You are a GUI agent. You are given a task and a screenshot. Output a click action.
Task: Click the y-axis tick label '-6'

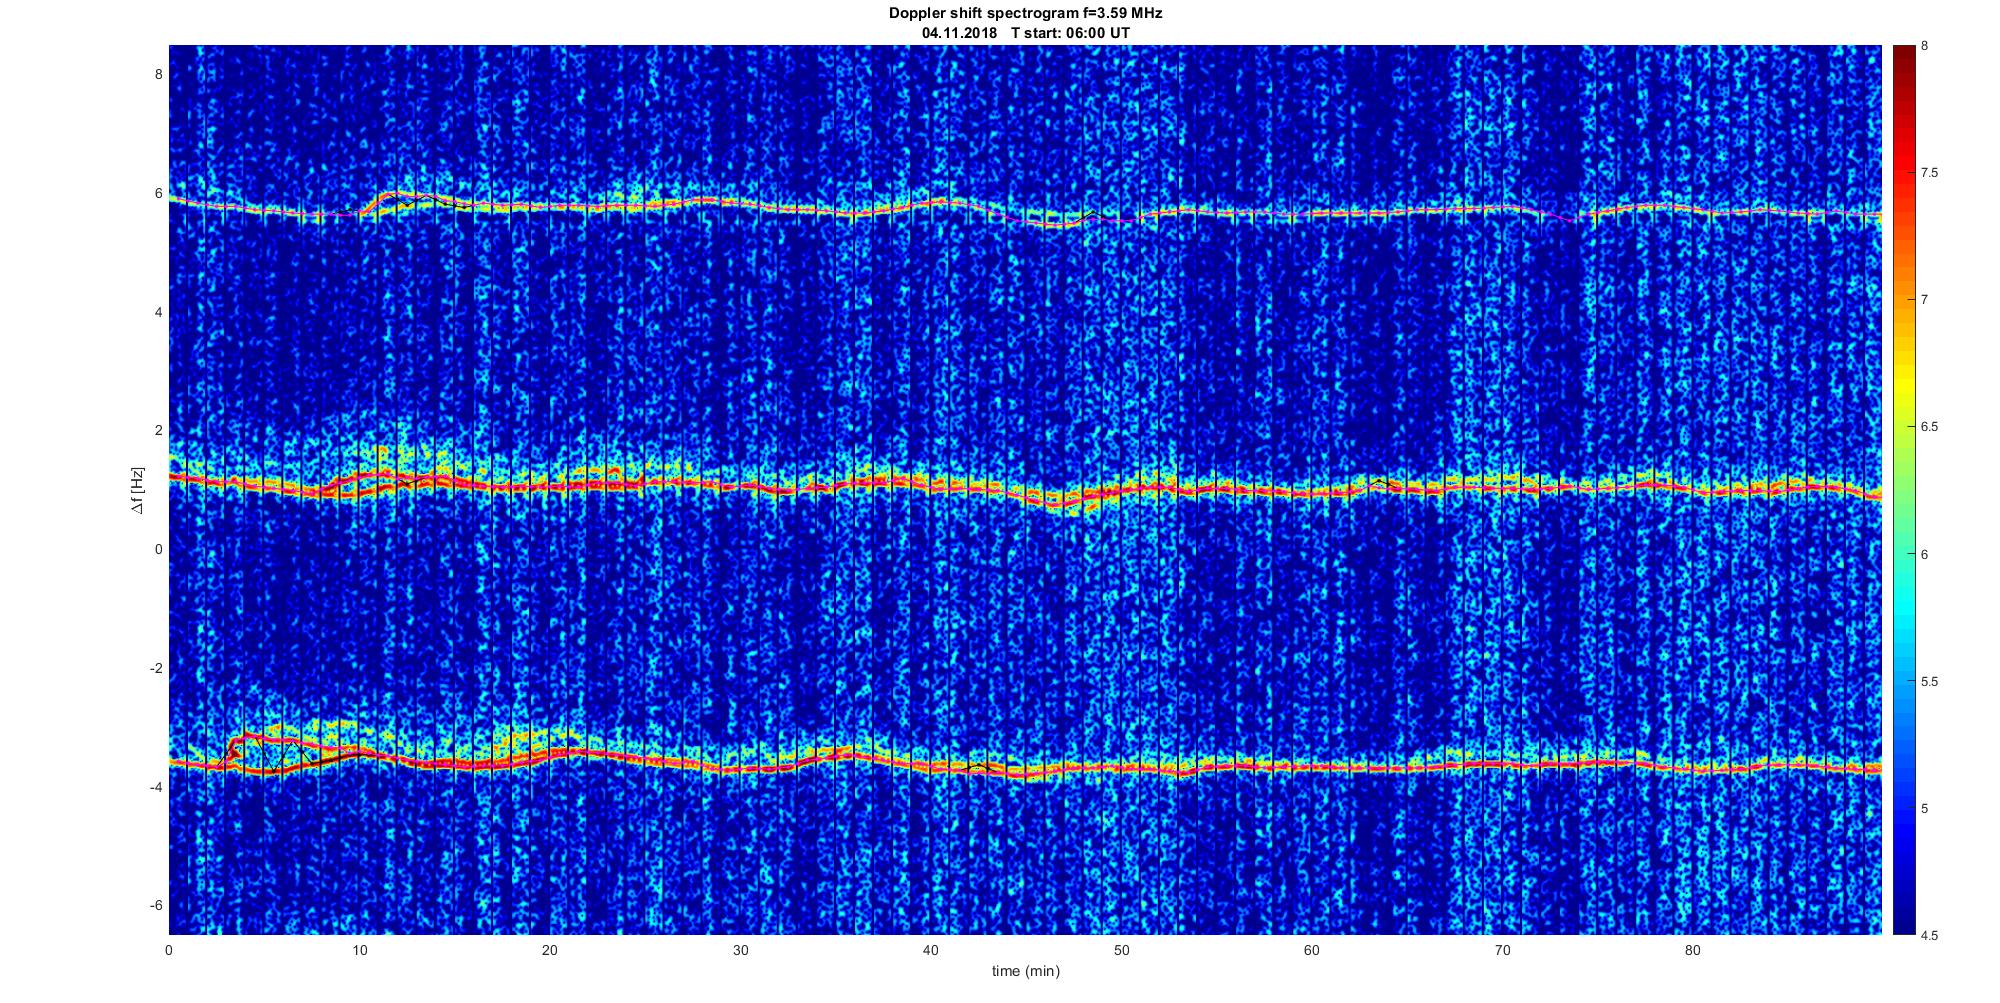click(x=156, y=906)
